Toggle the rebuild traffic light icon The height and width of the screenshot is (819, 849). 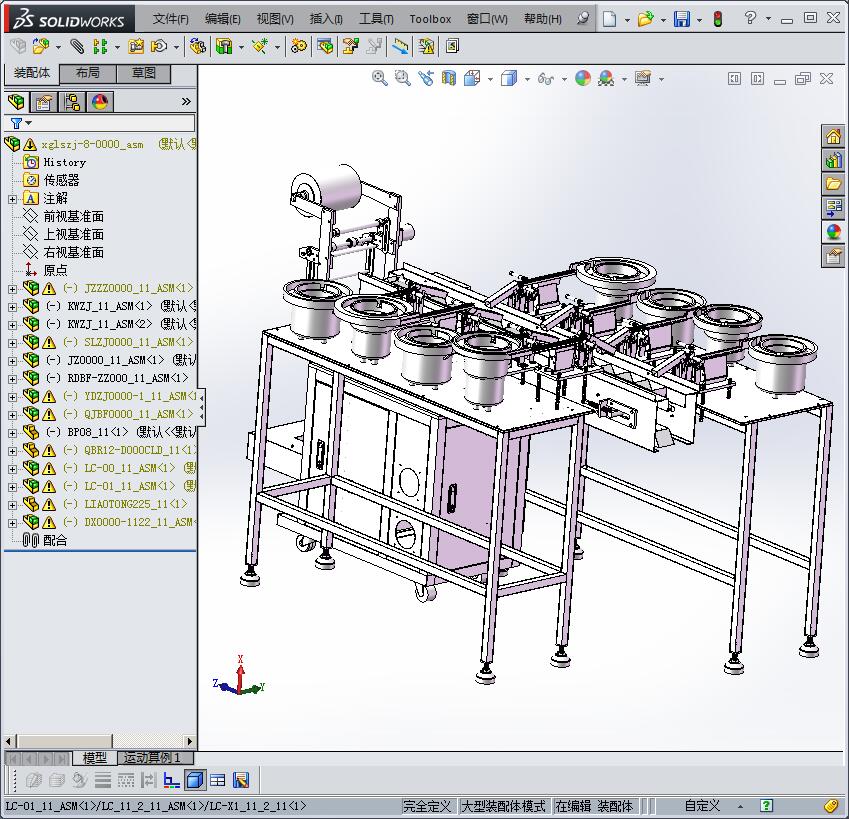717,19
